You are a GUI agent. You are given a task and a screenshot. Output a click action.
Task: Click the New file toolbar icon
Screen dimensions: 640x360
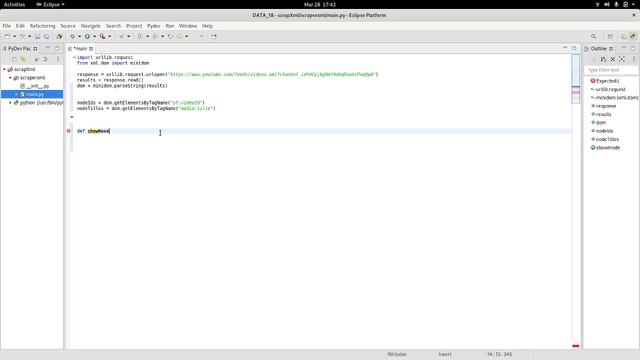(7, 36)
